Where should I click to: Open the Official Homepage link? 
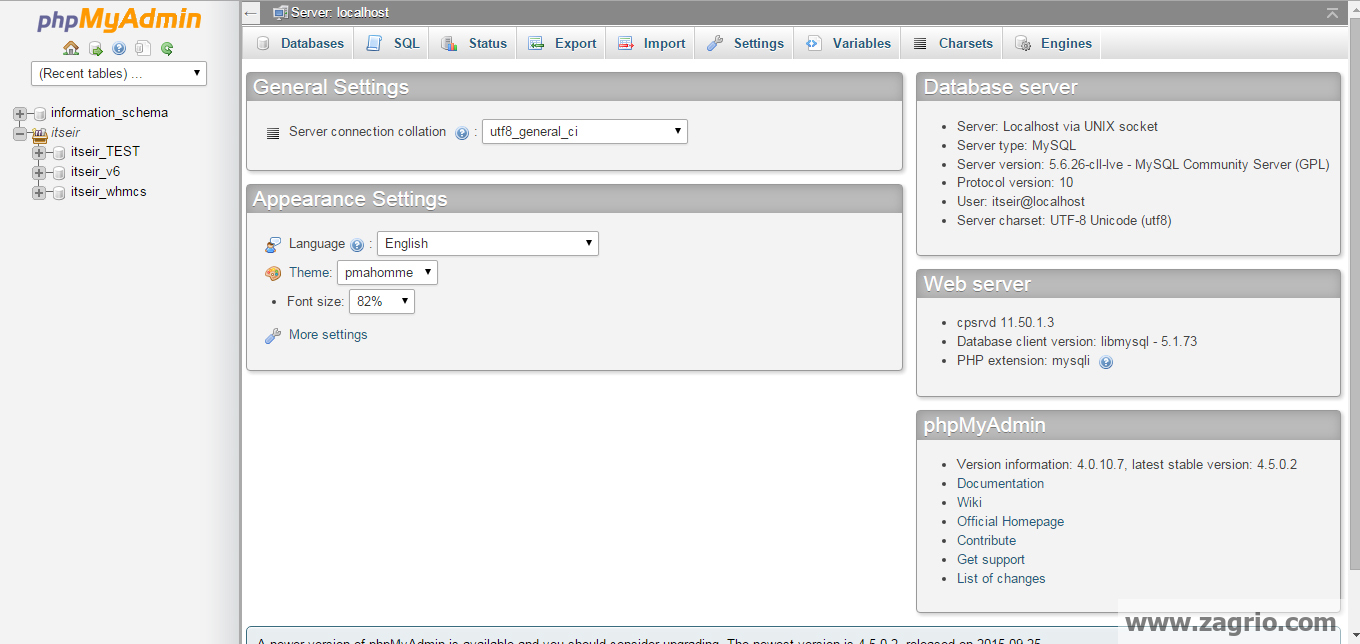tap(1010, 521)
